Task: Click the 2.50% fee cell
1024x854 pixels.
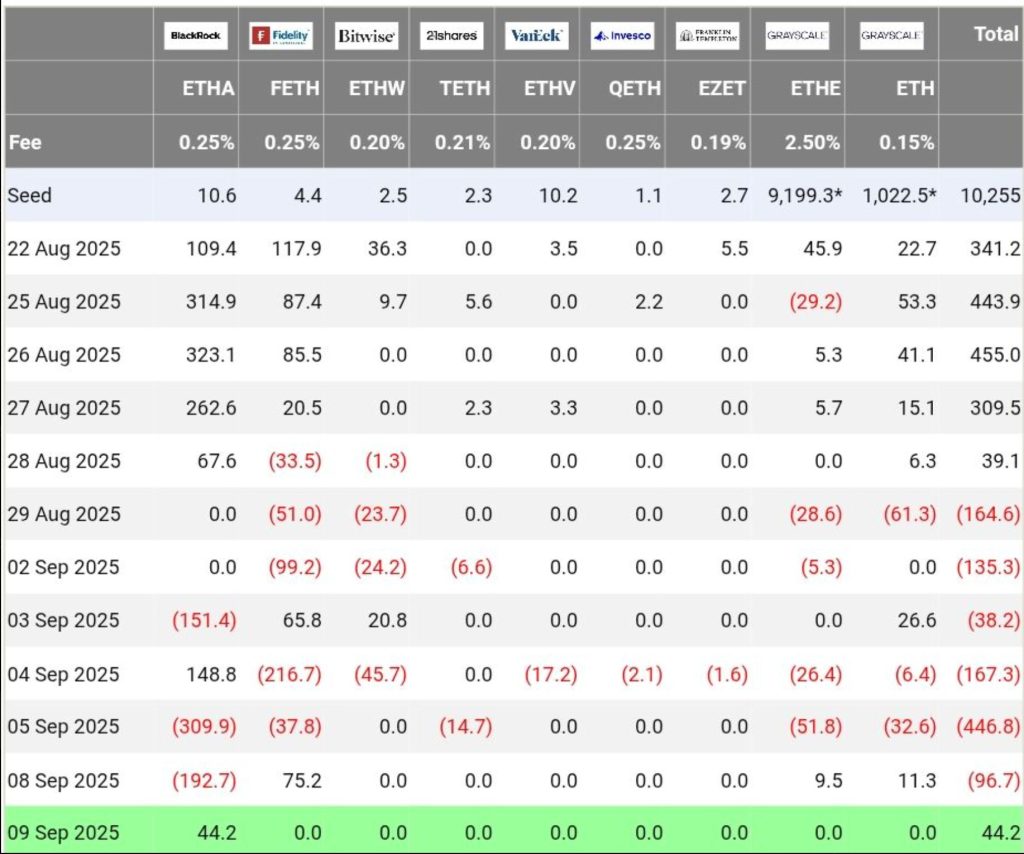Action: [x=812, y=142]
